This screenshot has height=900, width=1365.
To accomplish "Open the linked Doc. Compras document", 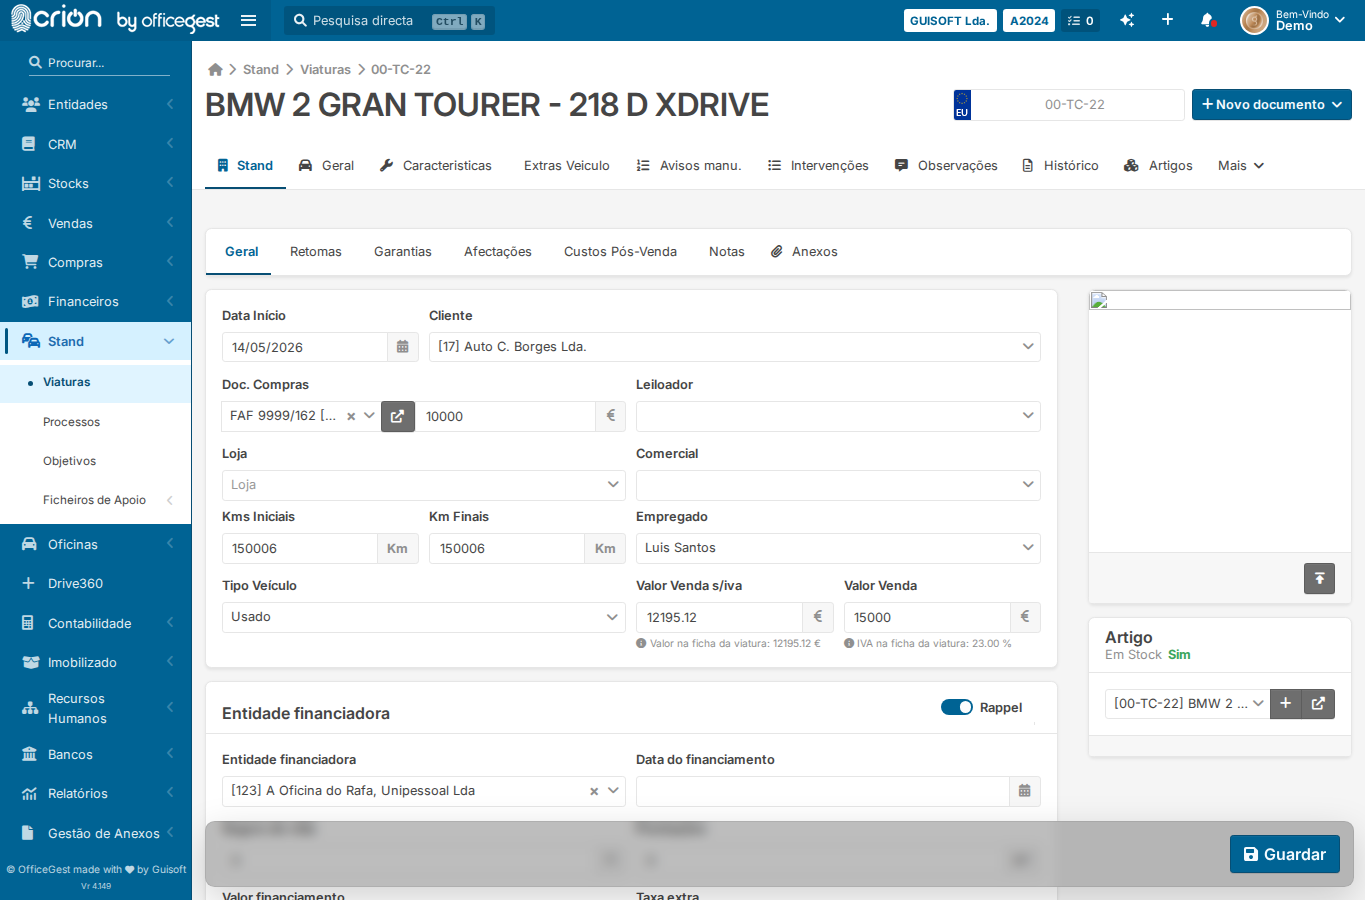I will 397,416.
